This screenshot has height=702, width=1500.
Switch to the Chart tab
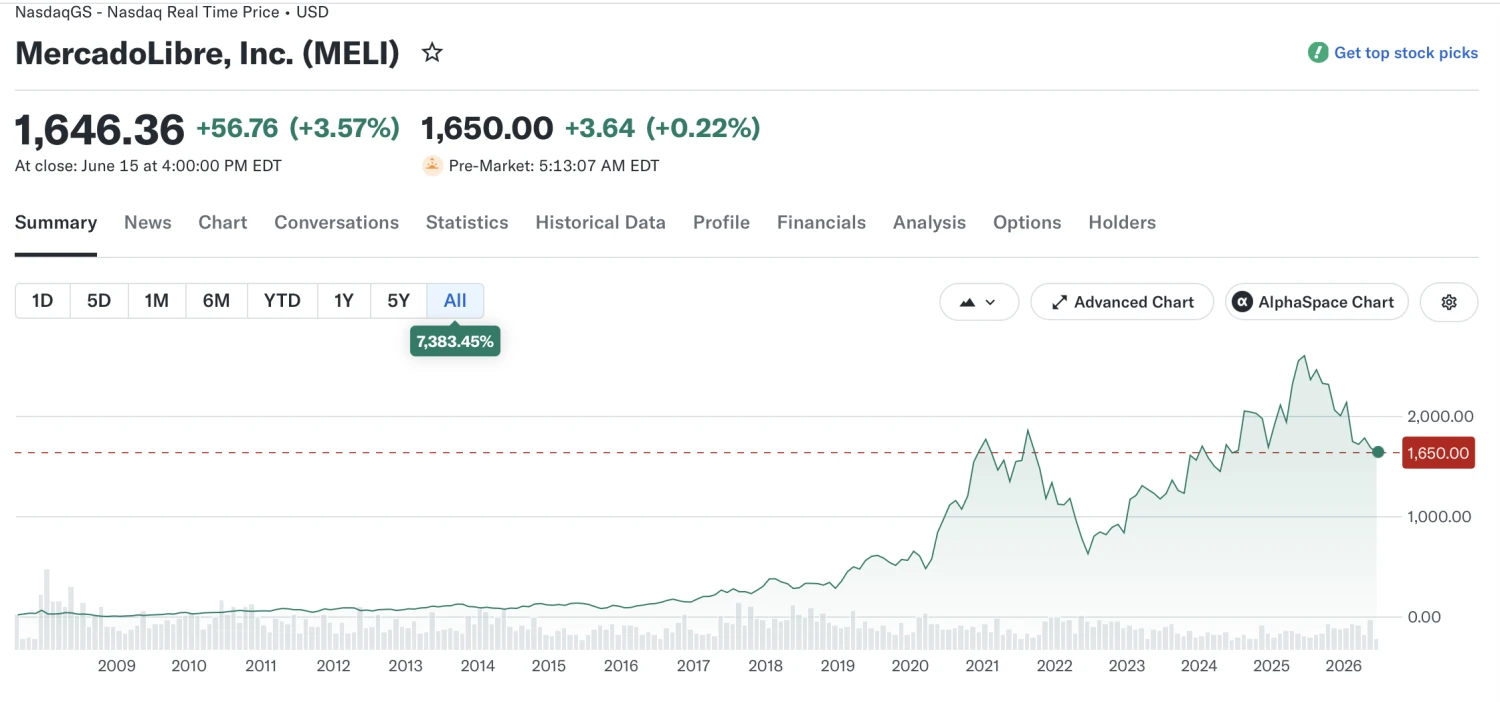223,223
